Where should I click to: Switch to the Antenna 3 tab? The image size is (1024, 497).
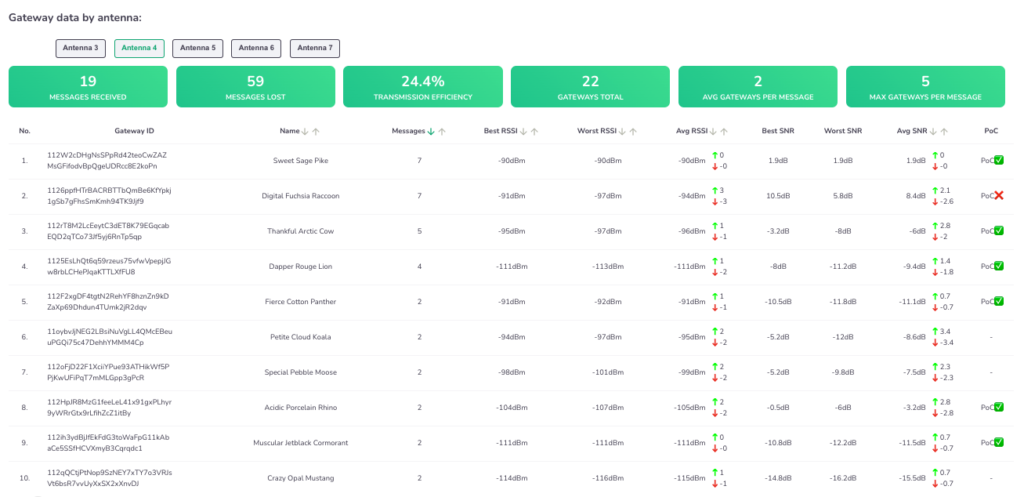[x=81, y=48]
